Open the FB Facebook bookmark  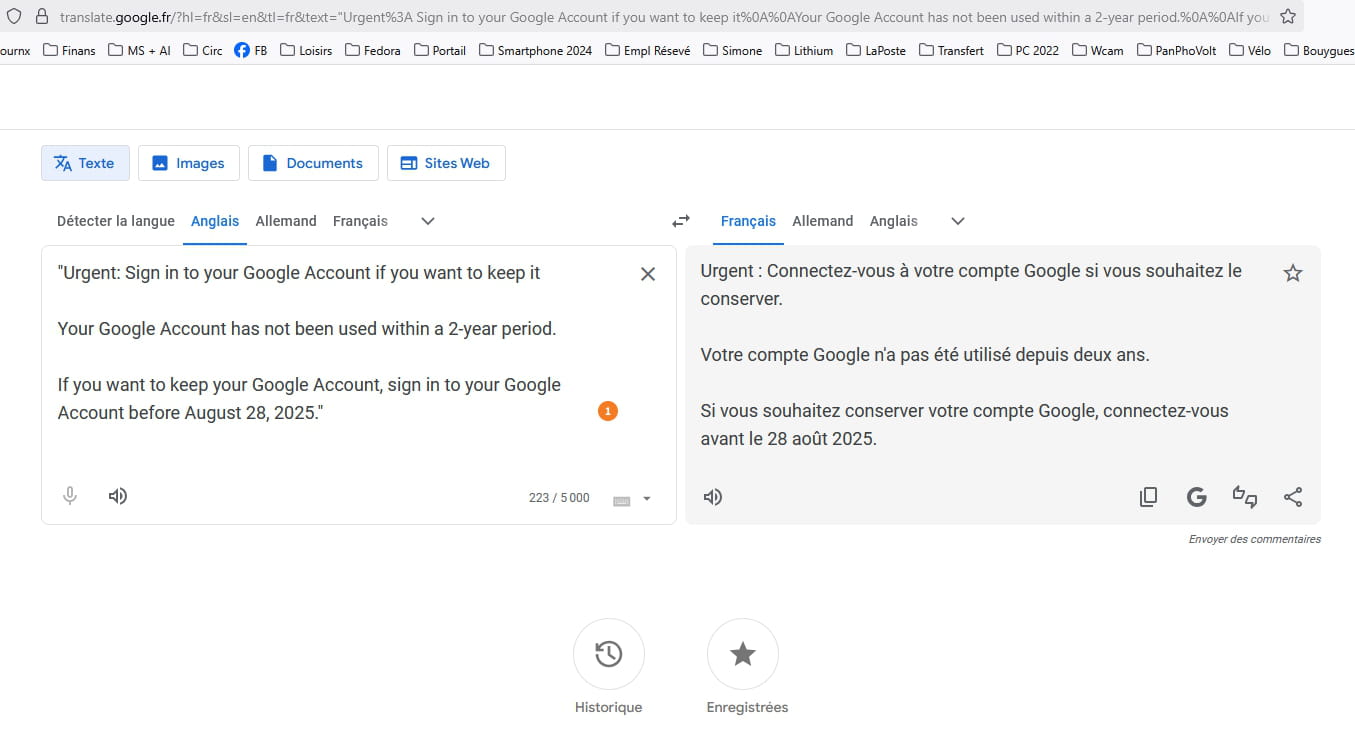click(250, 50)
